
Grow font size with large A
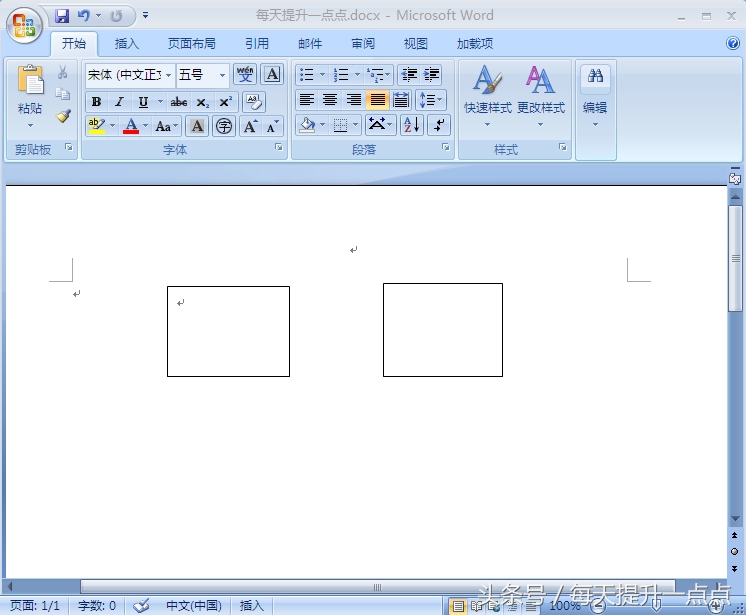pos(250,126)
